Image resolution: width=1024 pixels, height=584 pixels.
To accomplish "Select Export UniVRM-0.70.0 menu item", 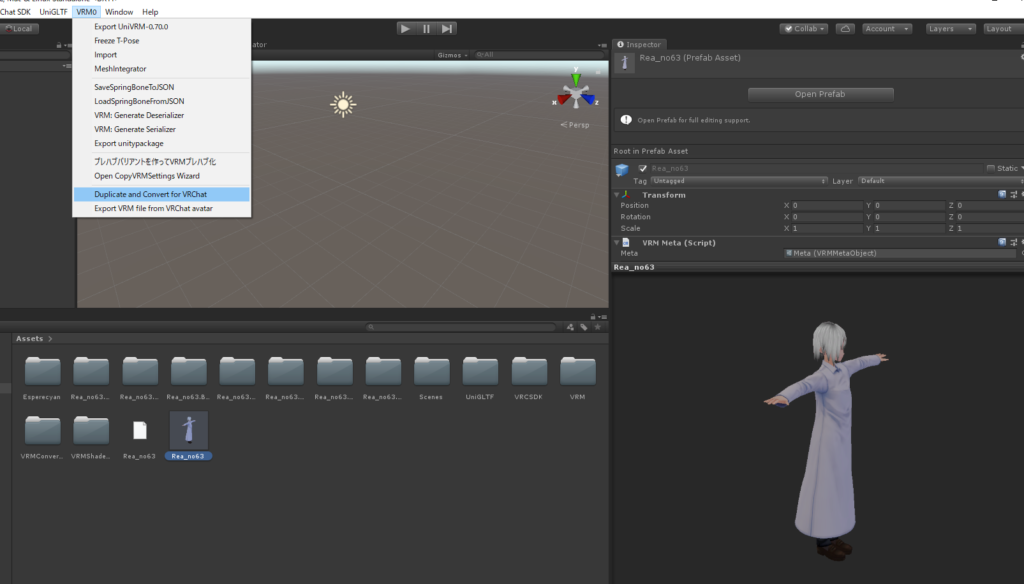I will tap(161, 27).
